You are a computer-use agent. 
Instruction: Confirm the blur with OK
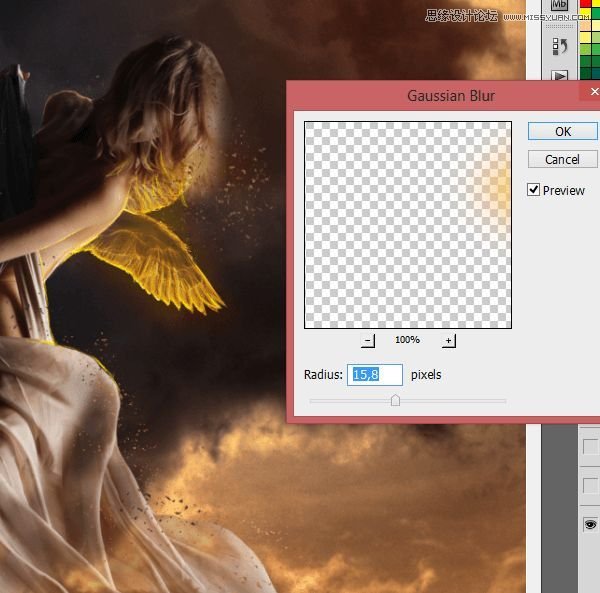click(562, 131)
